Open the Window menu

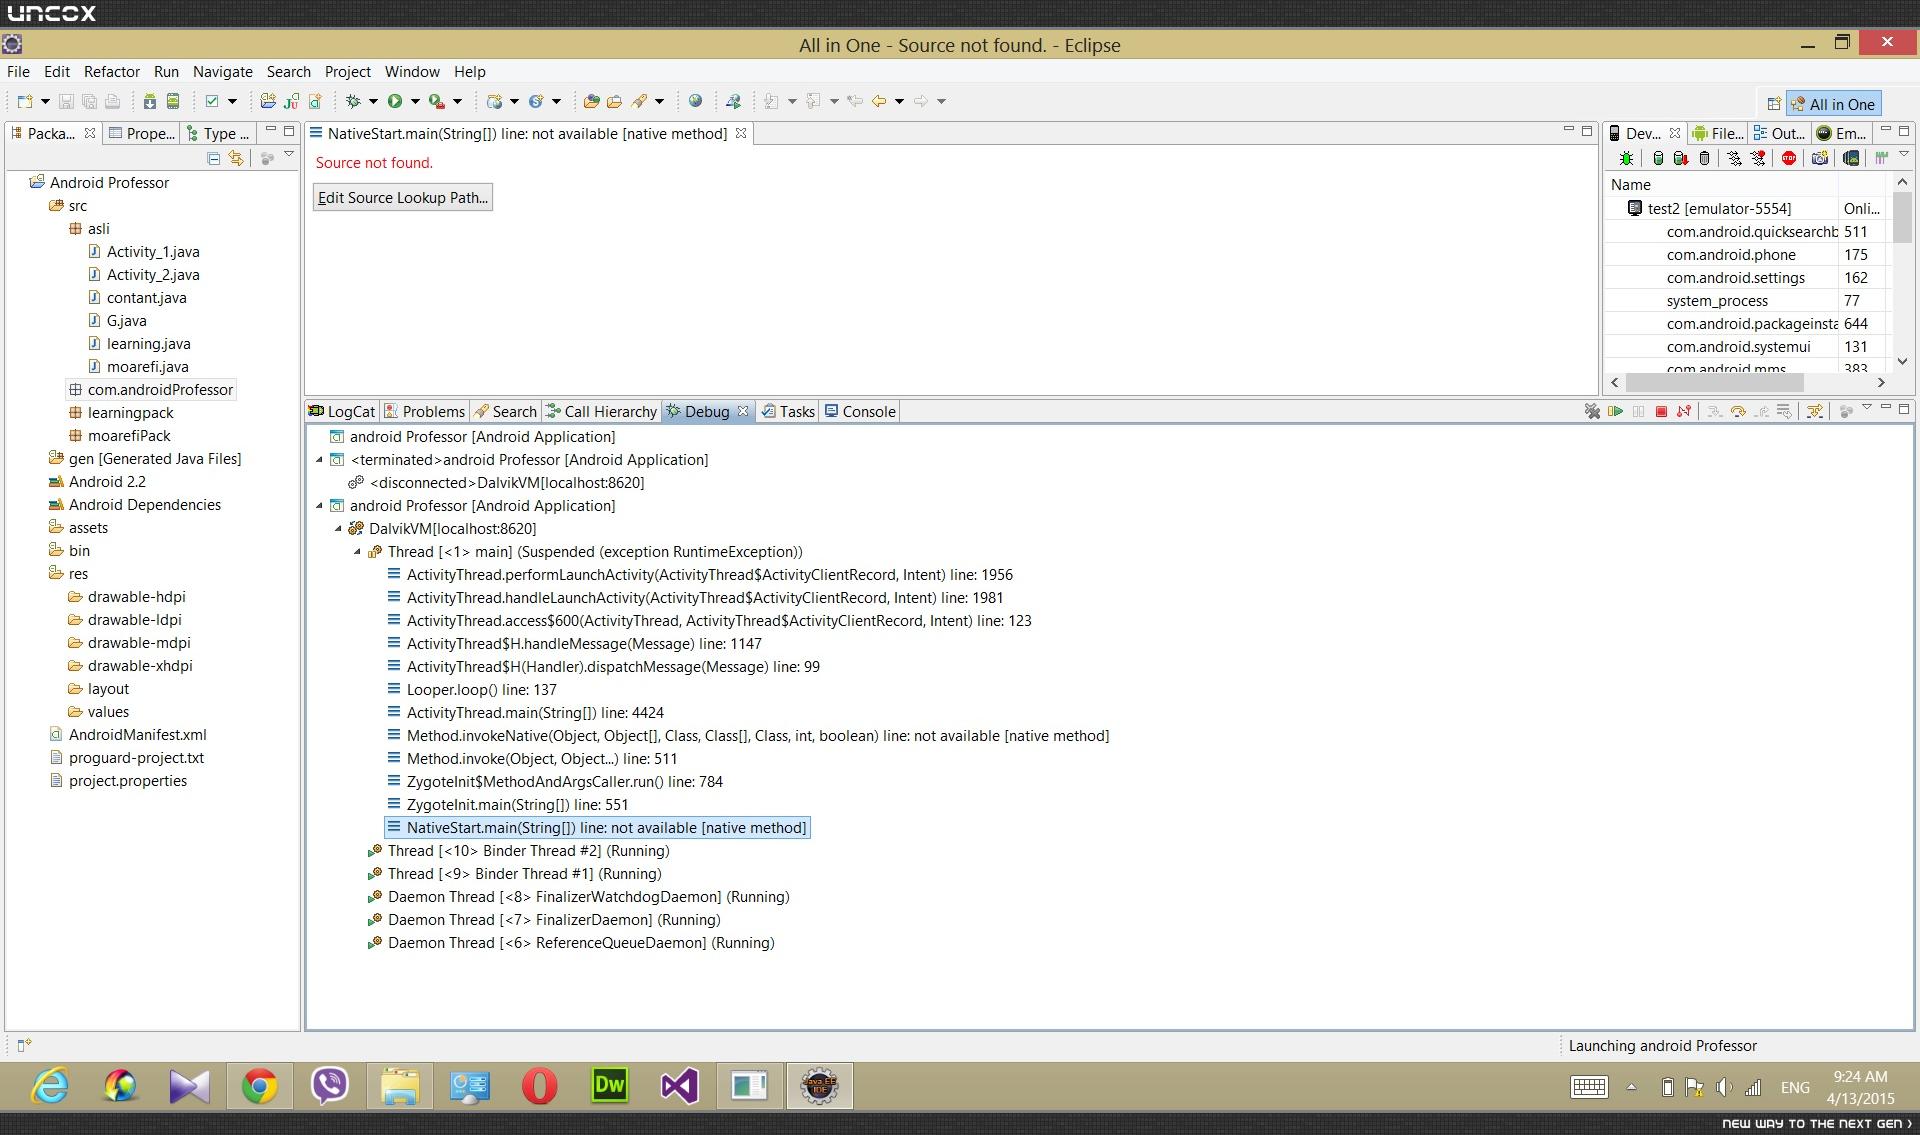click(x=412, y=72)
